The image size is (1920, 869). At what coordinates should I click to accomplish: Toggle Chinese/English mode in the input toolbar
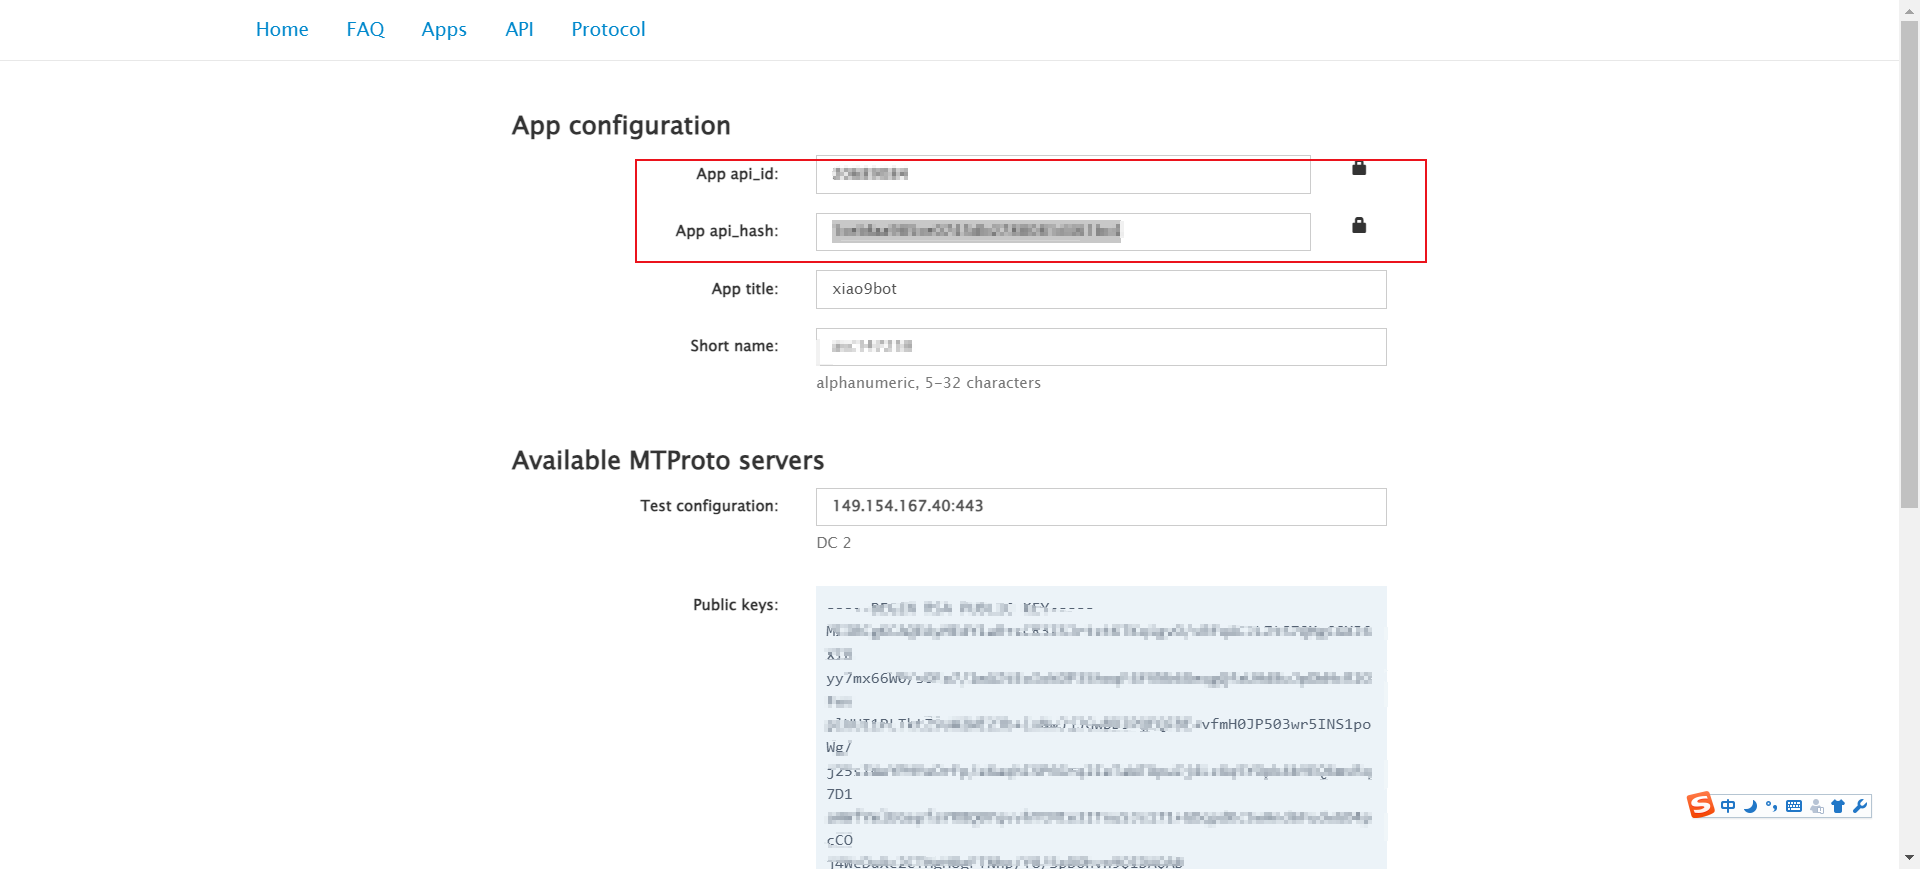click(1728, 806)
